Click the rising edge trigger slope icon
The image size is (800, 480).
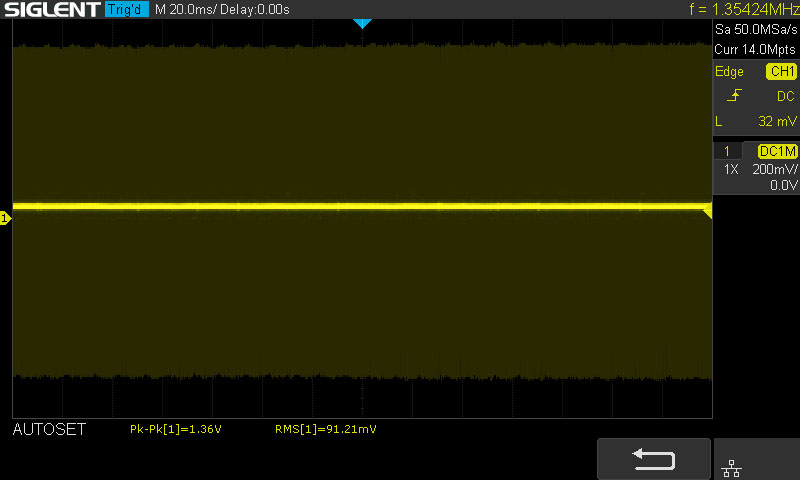coord(734,95)
